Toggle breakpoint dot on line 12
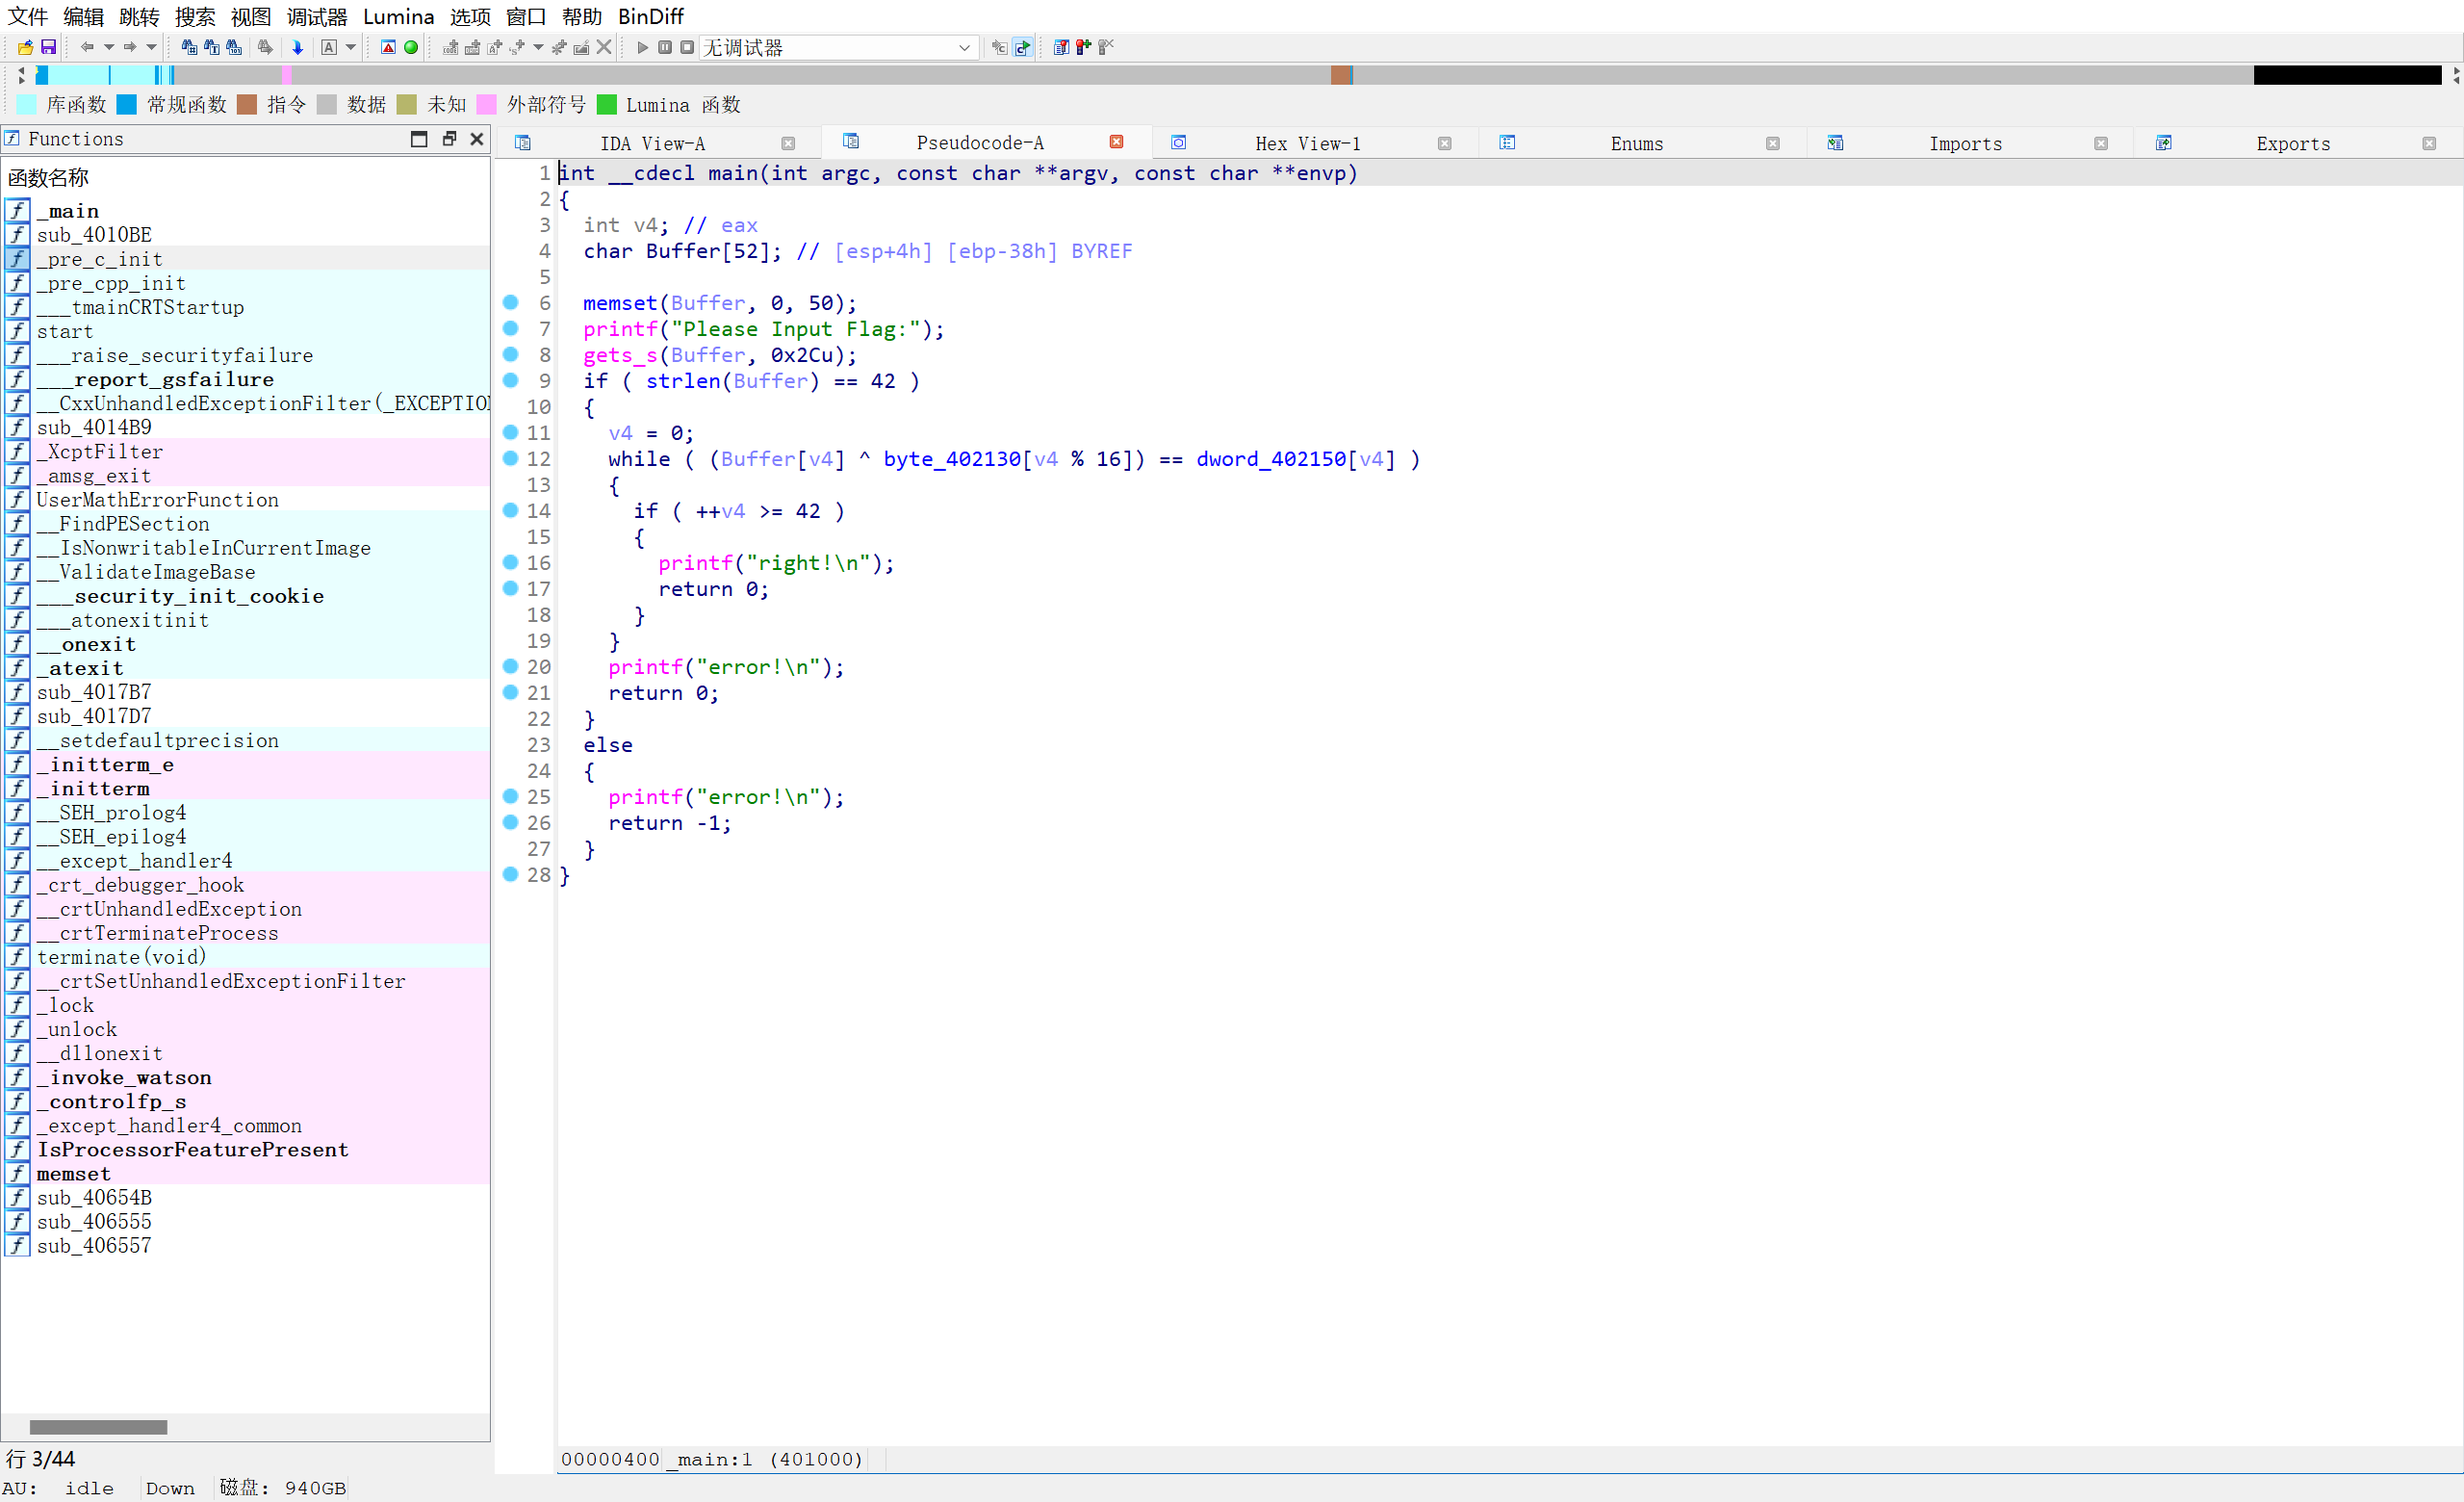The height and width of the screenshot is (1502, 2464). click(x=511, y=458)
